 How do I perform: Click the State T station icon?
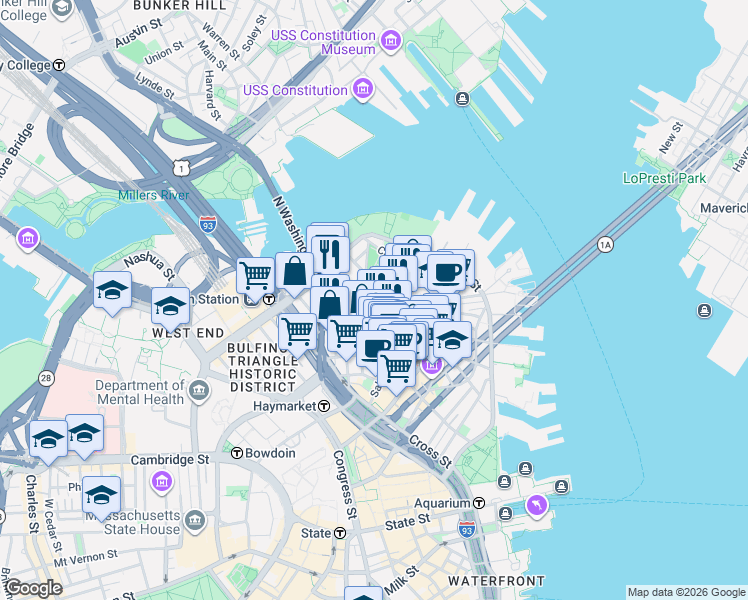click(340, 533)
